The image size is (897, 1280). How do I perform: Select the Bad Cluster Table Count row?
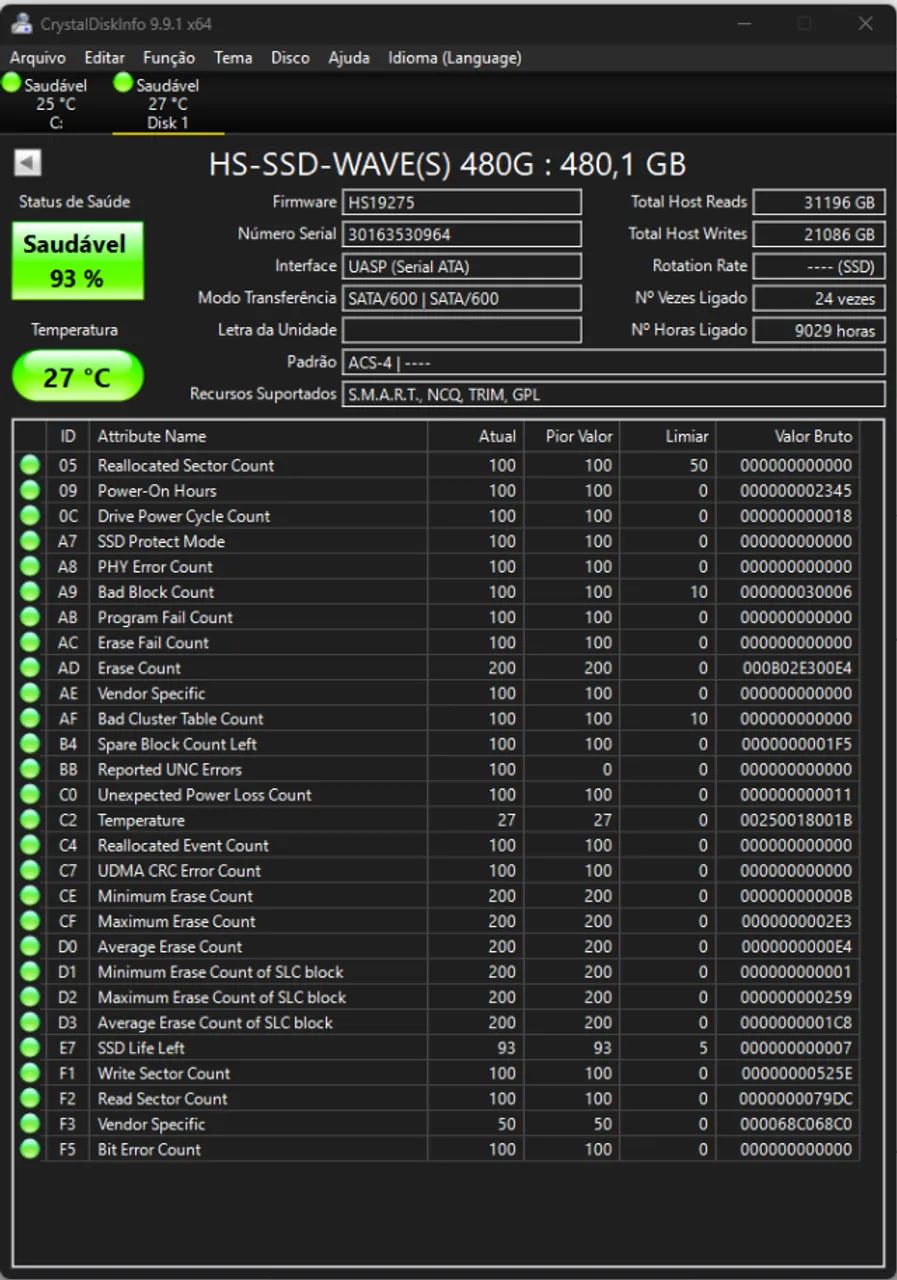(x=437, y=719)
